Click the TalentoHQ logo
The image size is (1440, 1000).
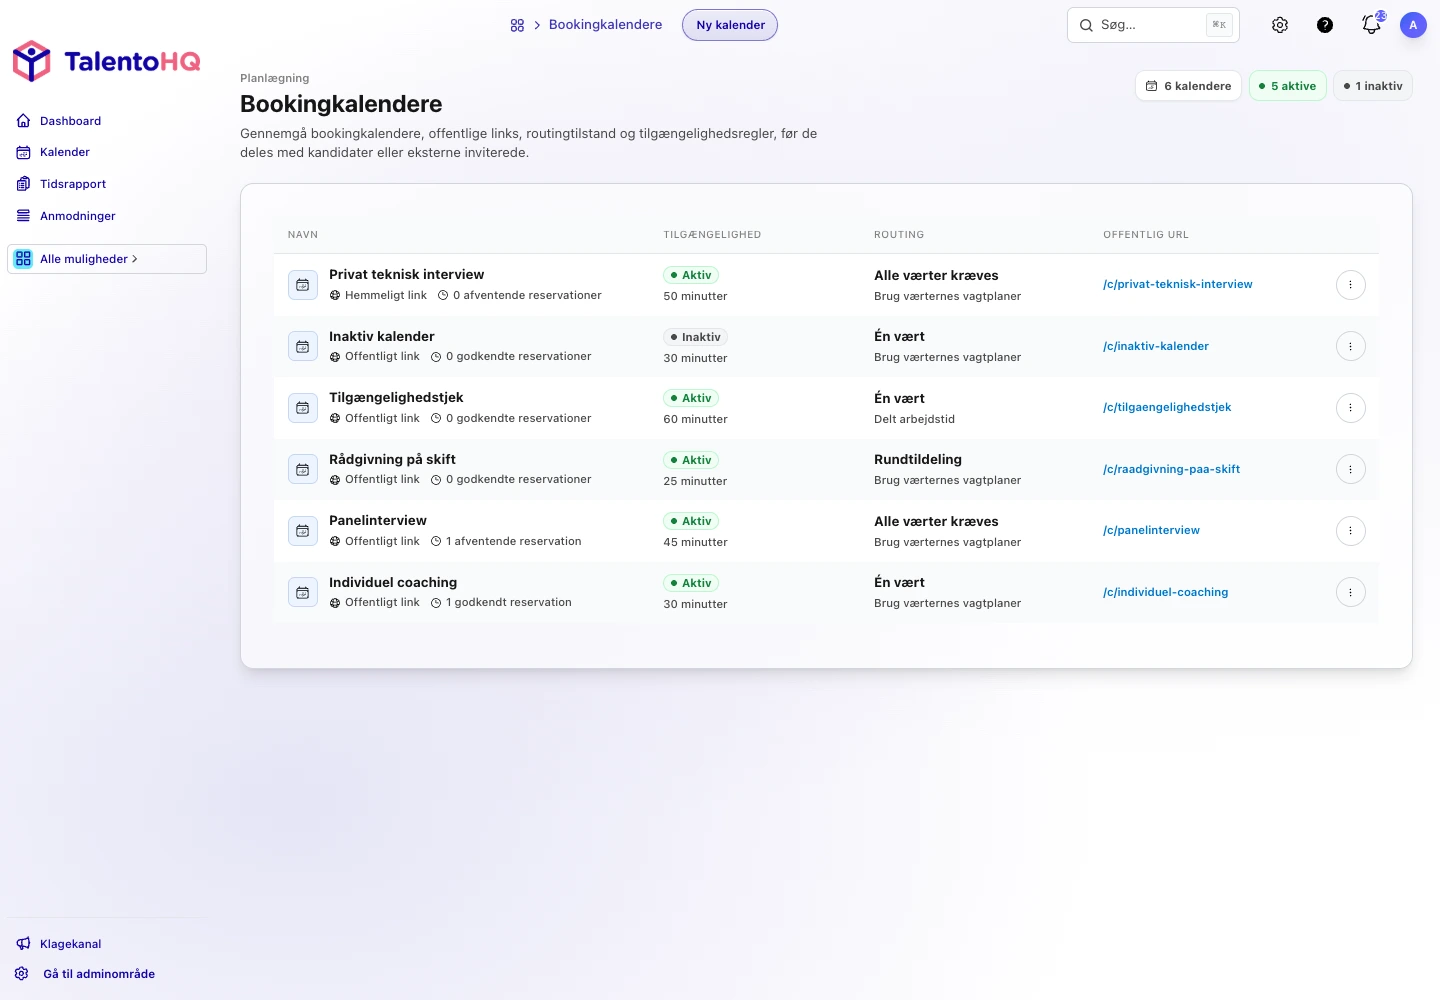[x=106, y=61]
